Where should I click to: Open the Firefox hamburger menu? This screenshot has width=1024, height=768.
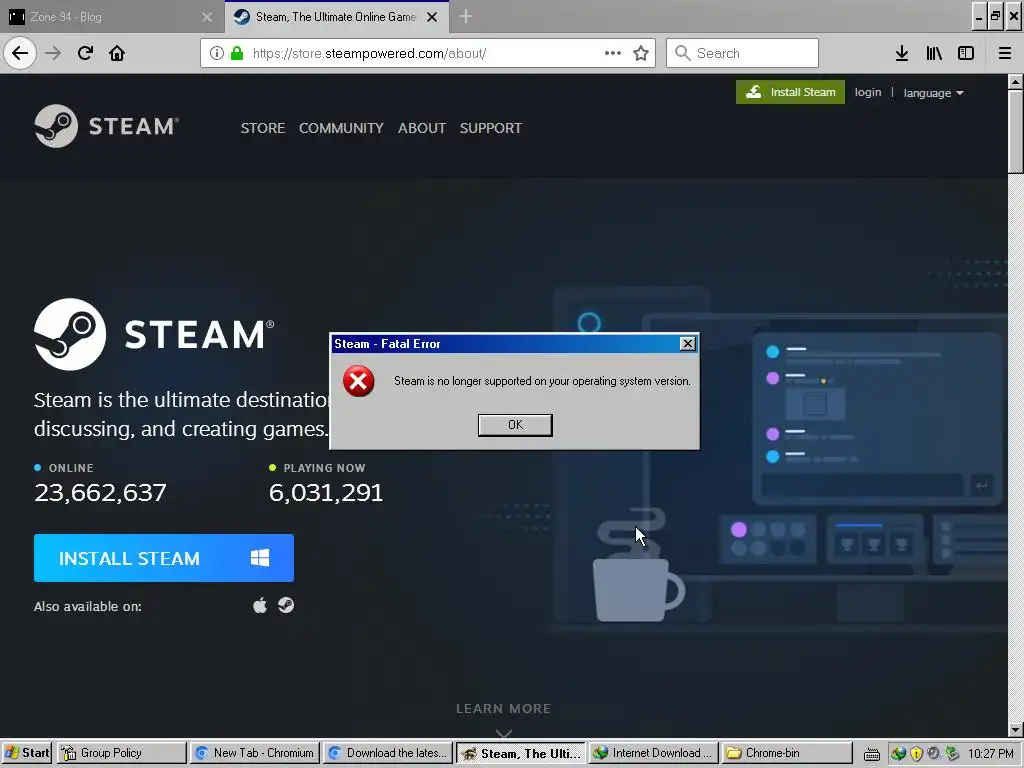pyautogui.click(x=1004, y=53)
